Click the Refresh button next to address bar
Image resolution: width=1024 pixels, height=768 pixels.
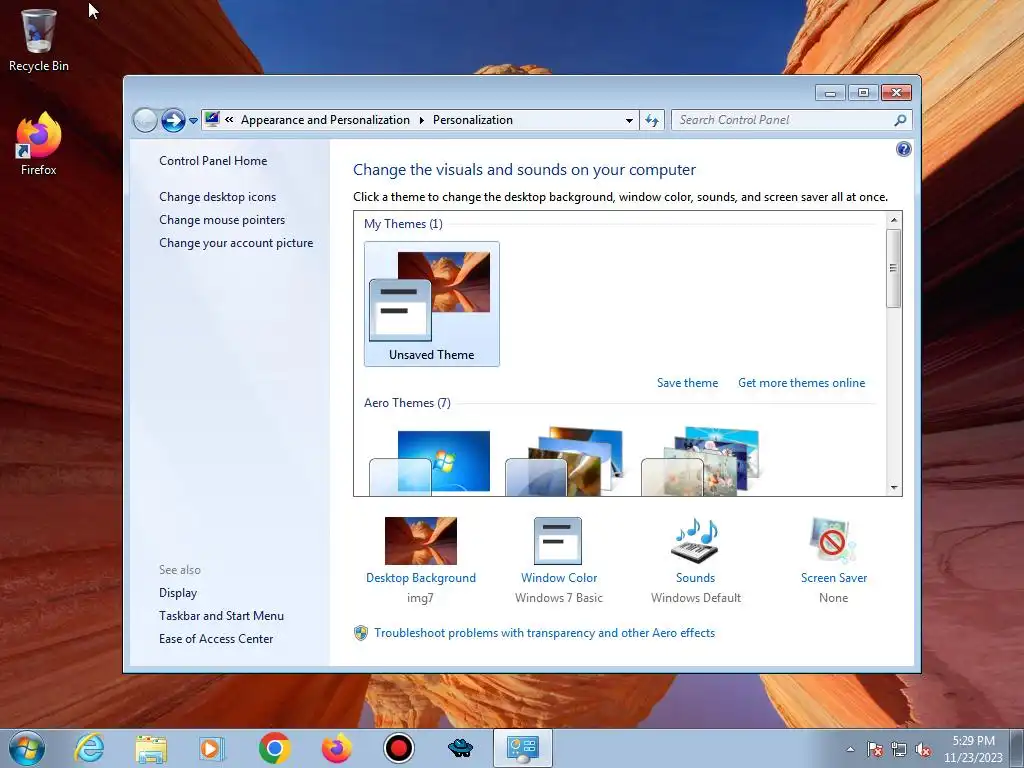652,120
